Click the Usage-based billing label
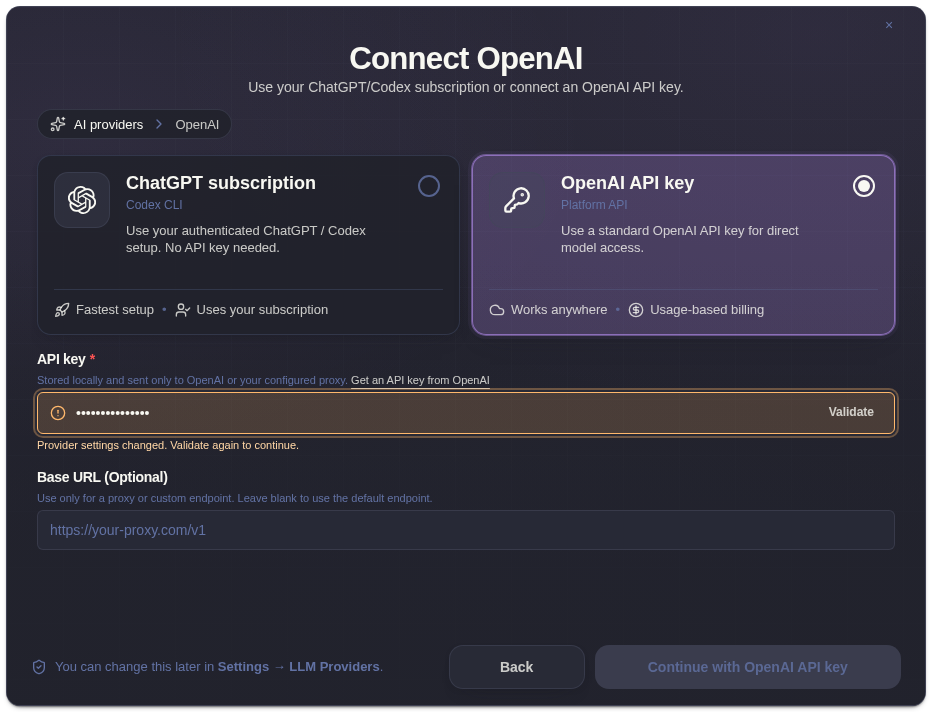Image resolution: width=932 pixels, height=712 pixels. [x=707, y=310]
